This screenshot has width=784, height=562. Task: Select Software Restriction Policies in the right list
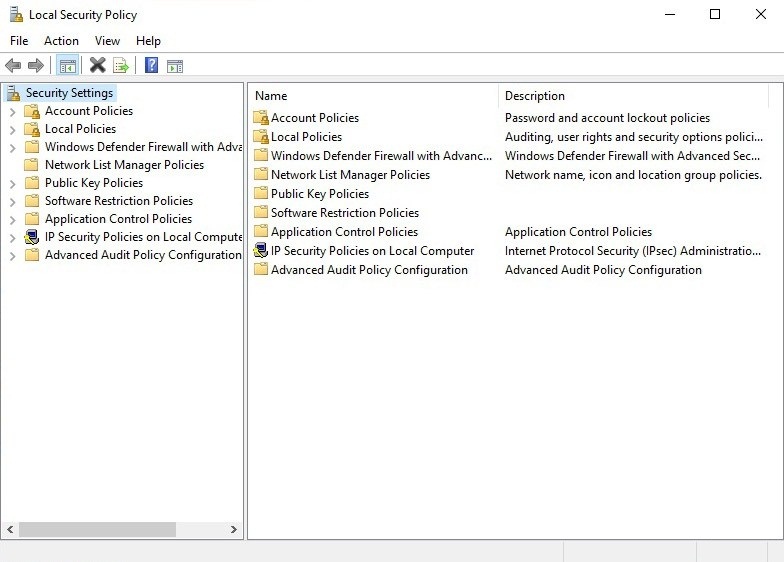click(344, 213)
